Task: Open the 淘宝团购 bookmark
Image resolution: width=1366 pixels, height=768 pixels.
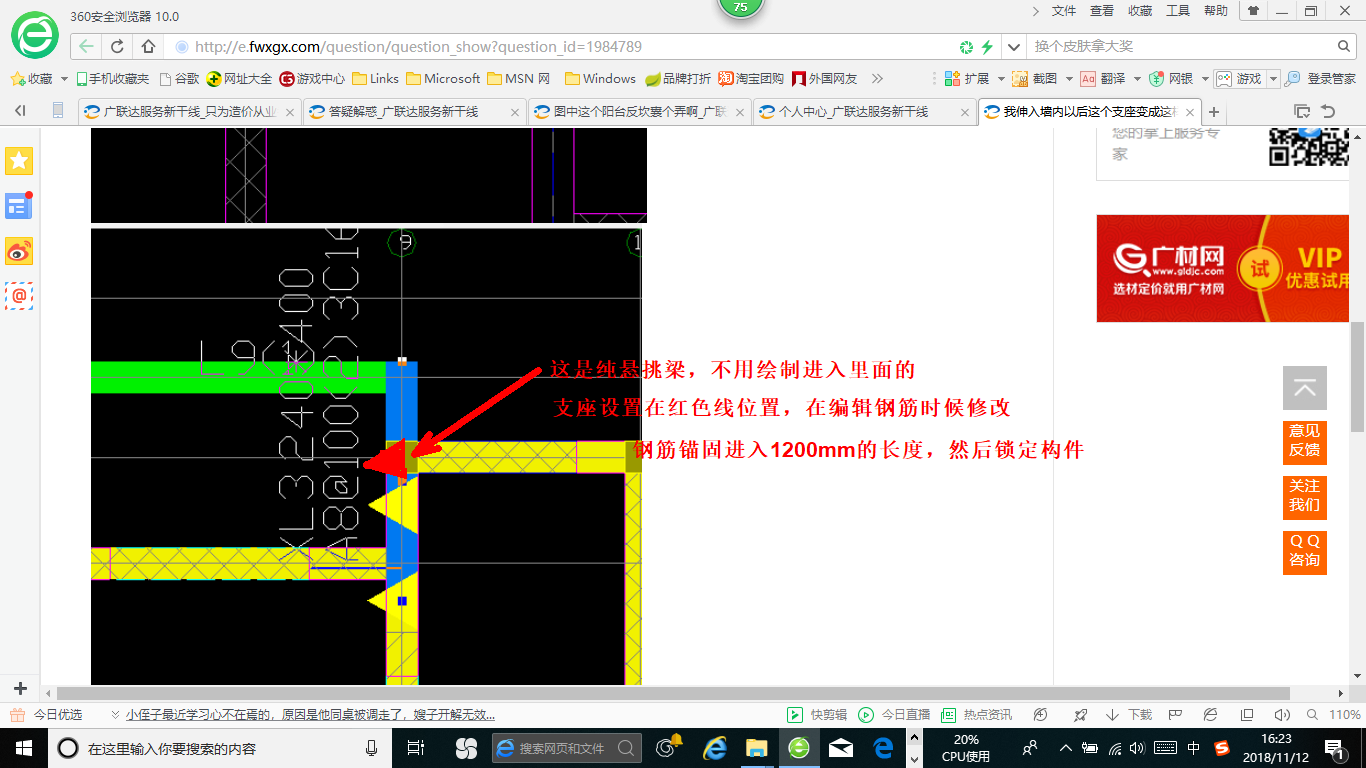Action: [x=751, y=79]
